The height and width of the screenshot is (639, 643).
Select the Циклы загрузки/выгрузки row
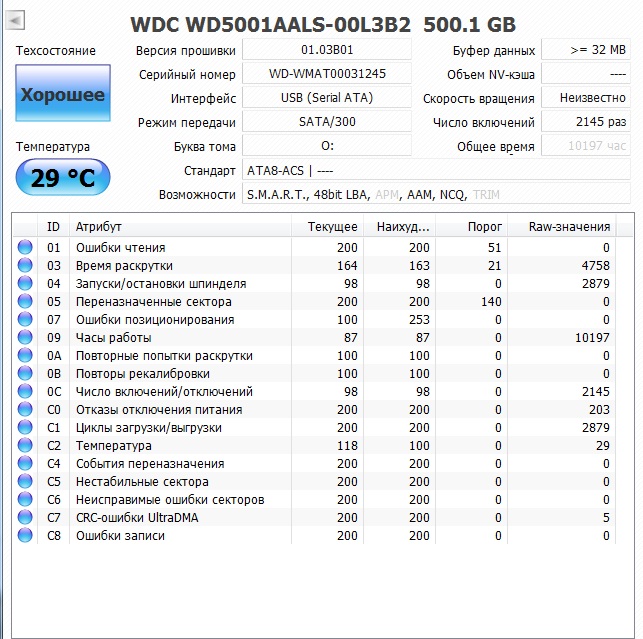(x=314, y=427)
